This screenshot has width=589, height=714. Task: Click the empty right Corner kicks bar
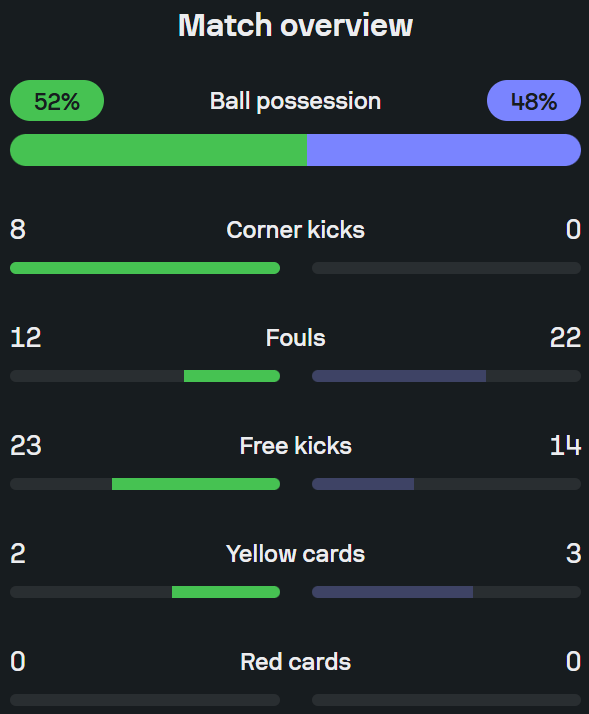click(446, 268)
